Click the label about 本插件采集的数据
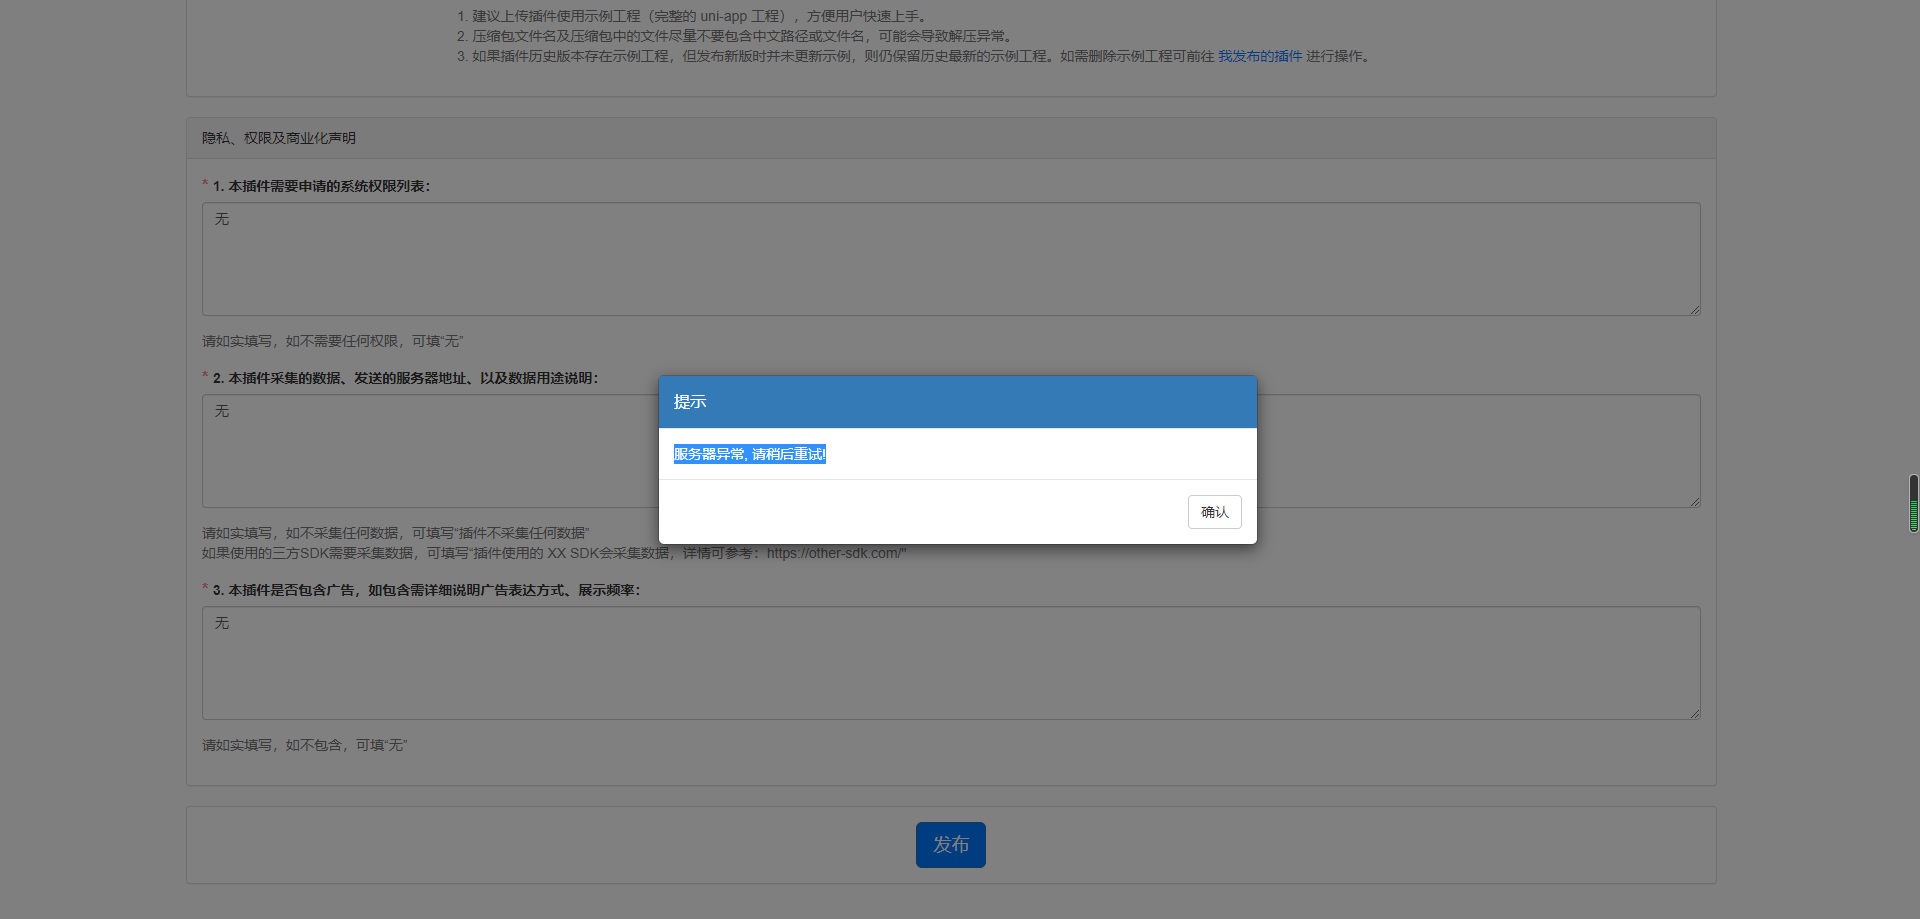Screen dimensions: 1920x919 405,378
